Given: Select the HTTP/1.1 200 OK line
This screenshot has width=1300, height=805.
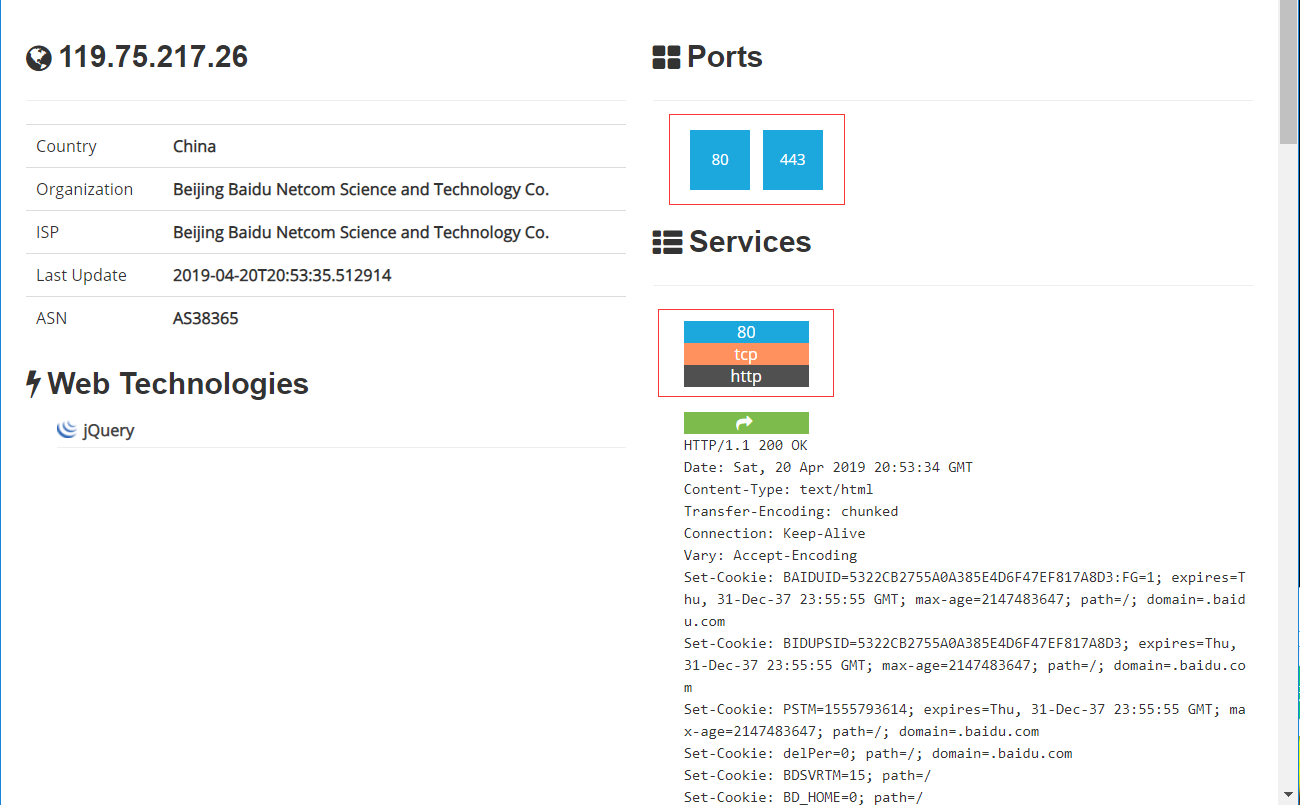Looking at the screenshot, I should pos(745,445).
